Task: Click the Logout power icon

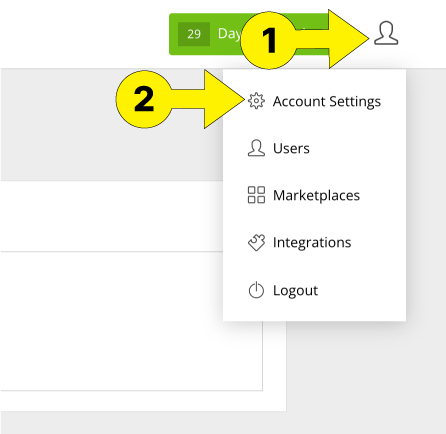Action: point(256,290)
